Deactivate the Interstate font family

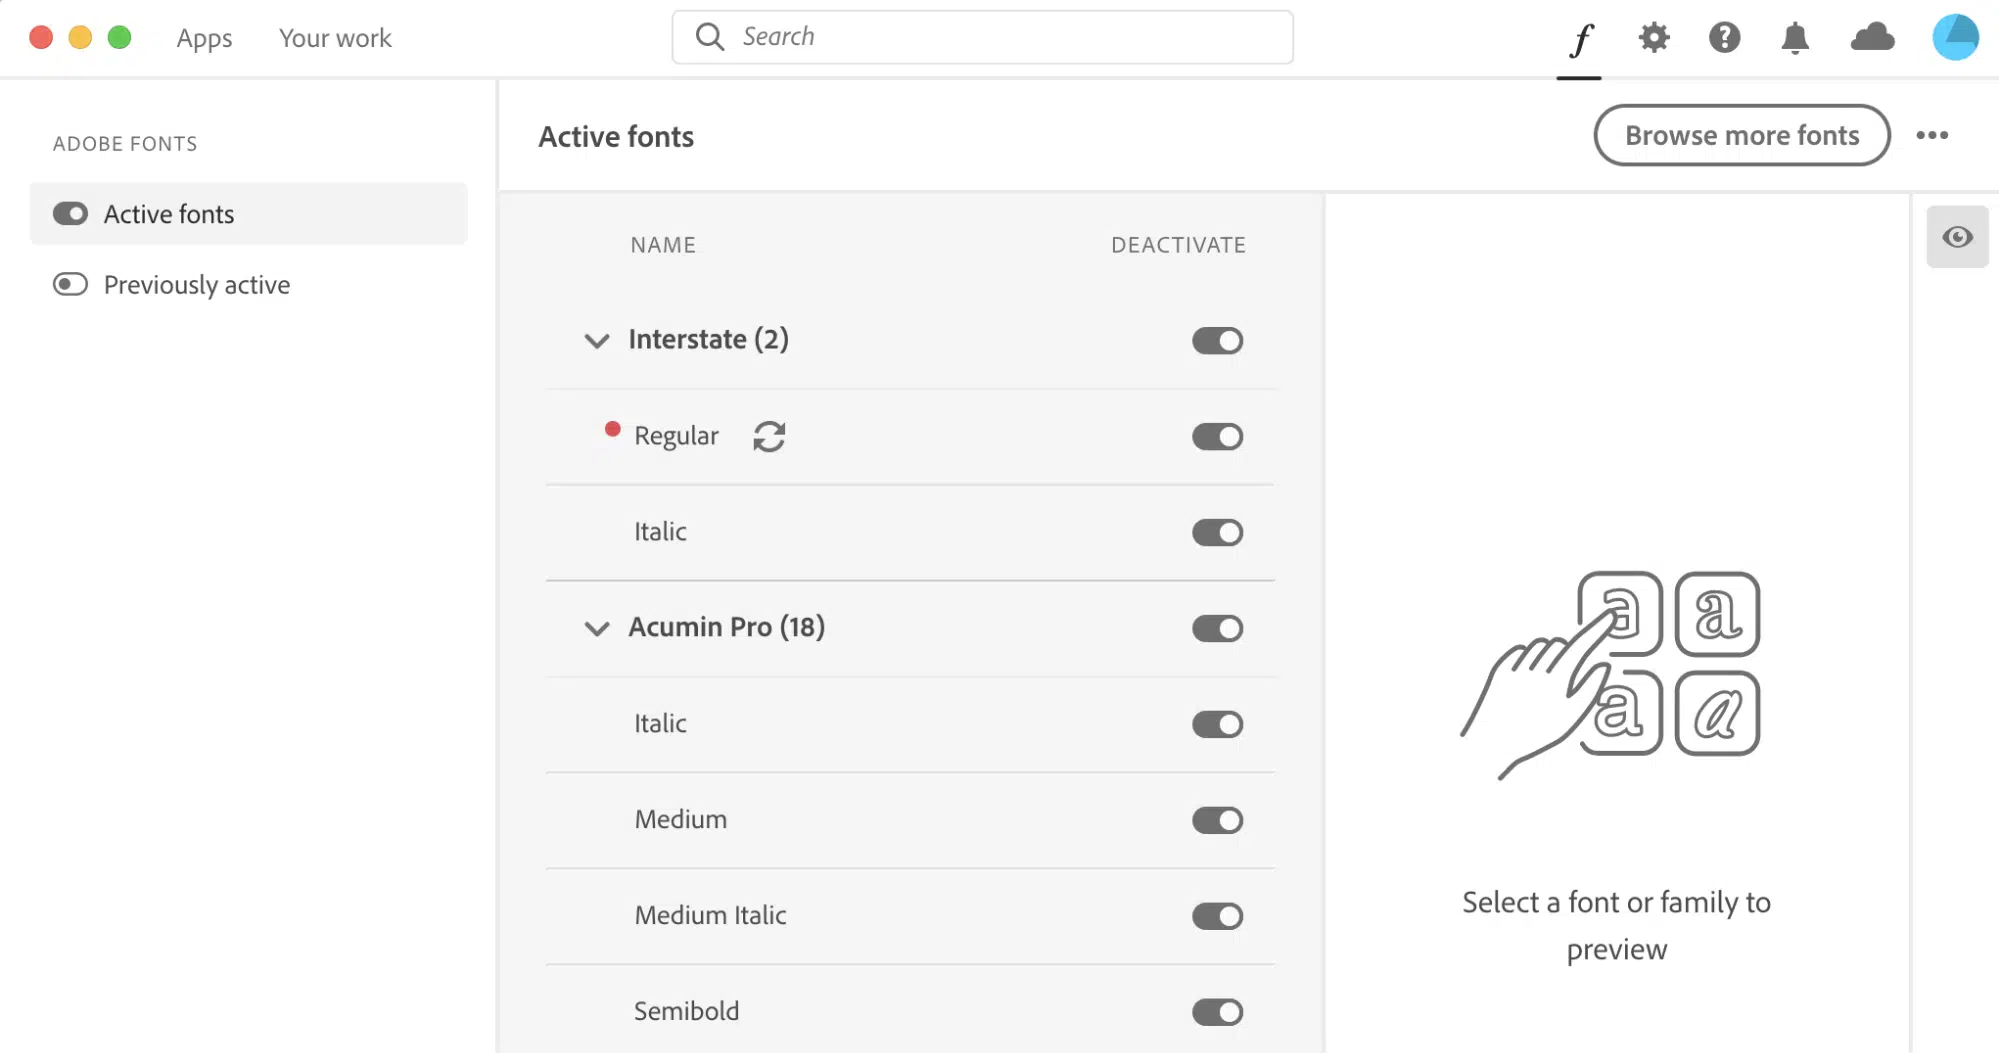click(1217, 341)
